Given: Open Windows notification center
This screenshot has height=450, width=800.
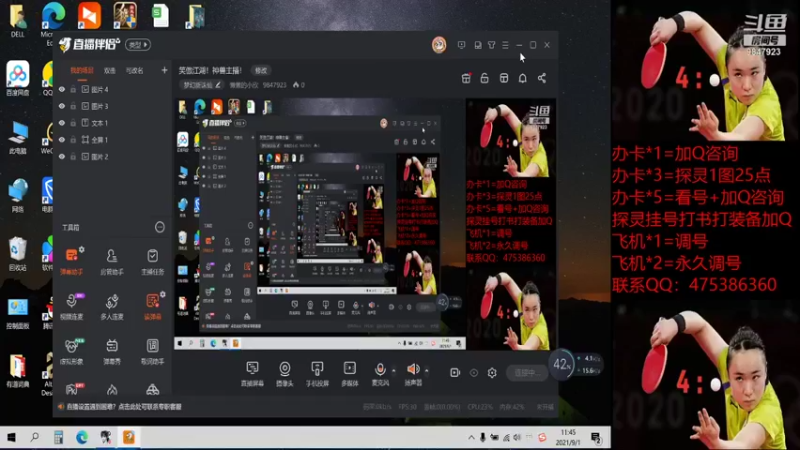Looking at the screenshot, I should [x=596, y=437].
